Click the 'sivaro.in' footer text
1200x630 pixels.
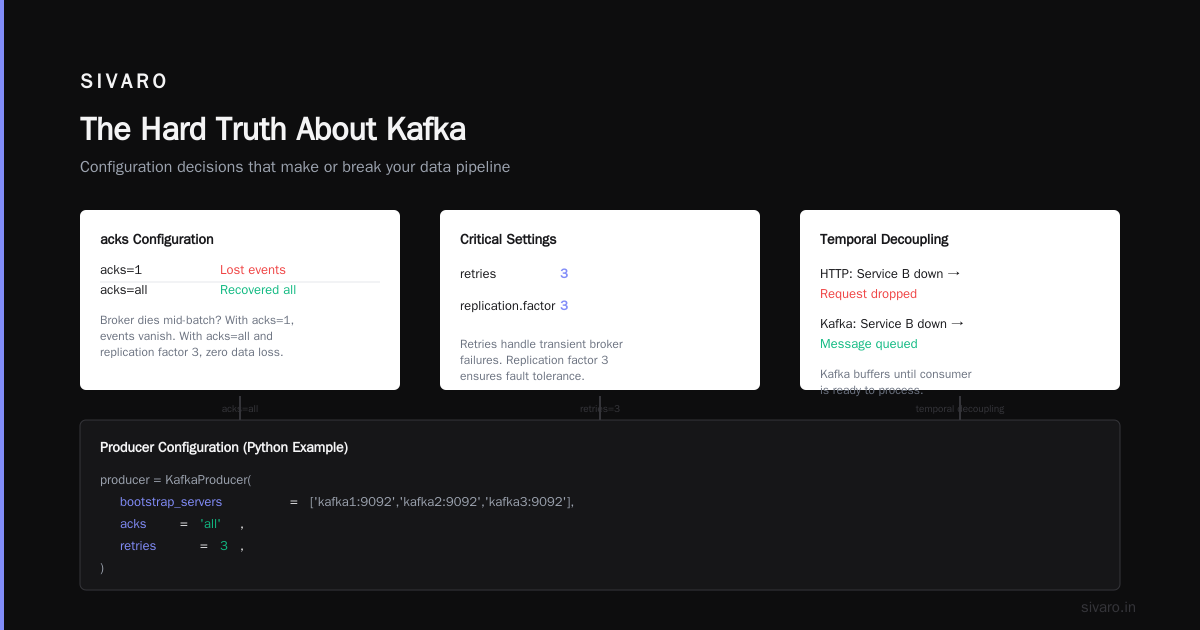tap(1108, 607)
